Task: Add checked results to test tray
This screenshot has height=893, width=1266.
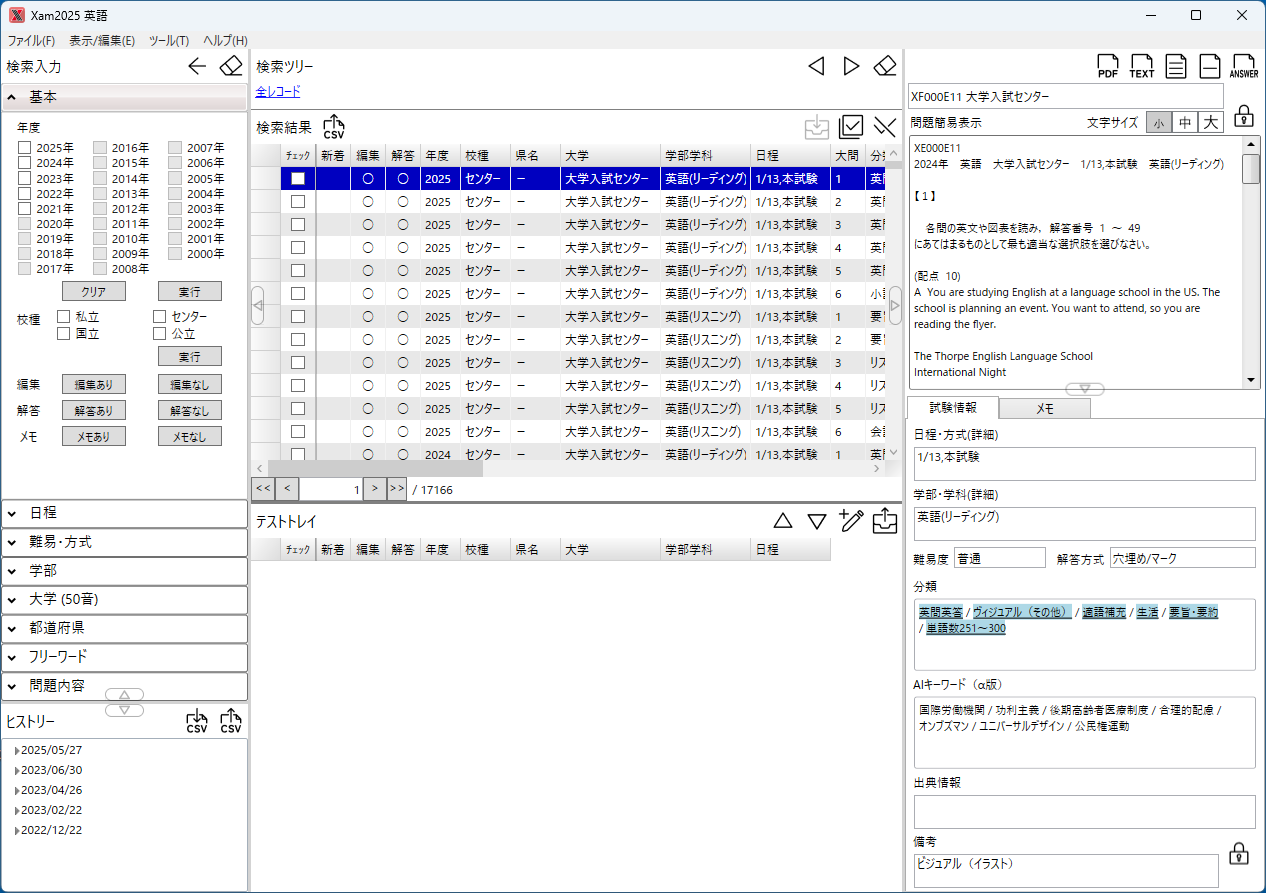Action: tap(817, 127)
